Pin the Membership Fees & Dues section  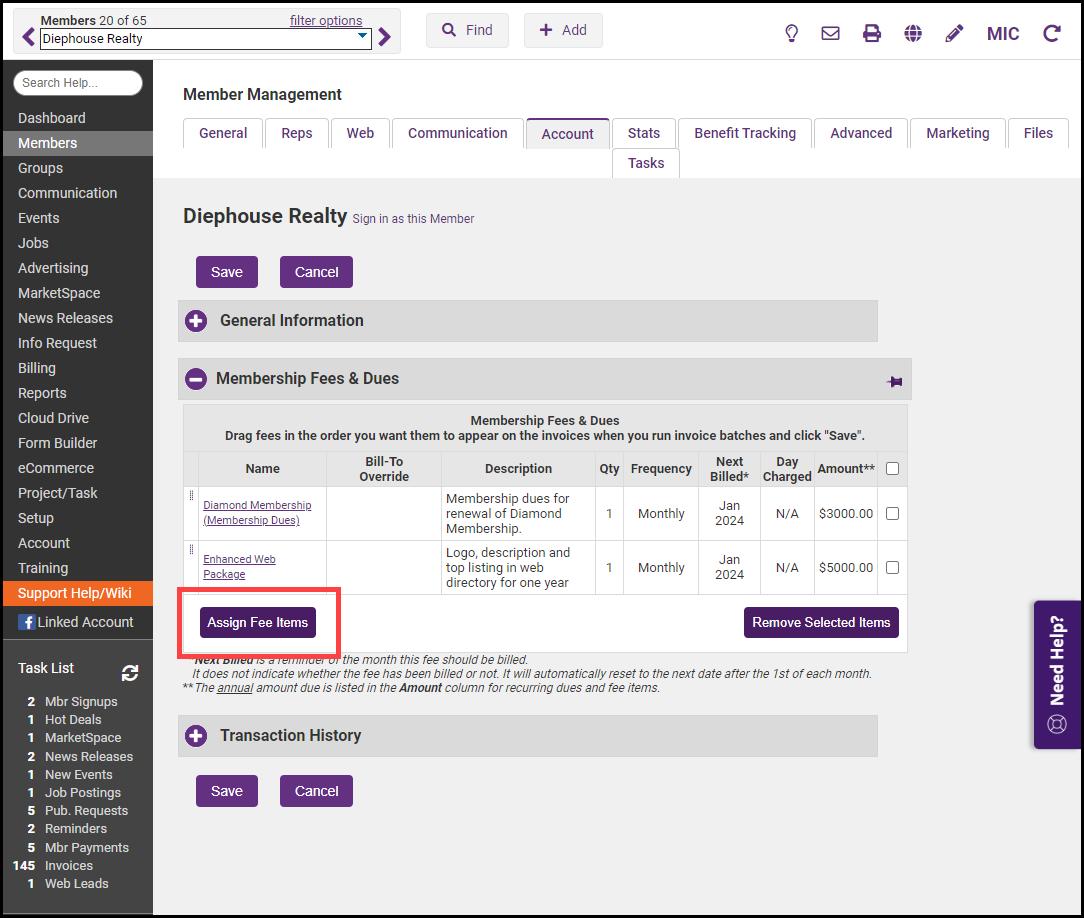[894, 381]
